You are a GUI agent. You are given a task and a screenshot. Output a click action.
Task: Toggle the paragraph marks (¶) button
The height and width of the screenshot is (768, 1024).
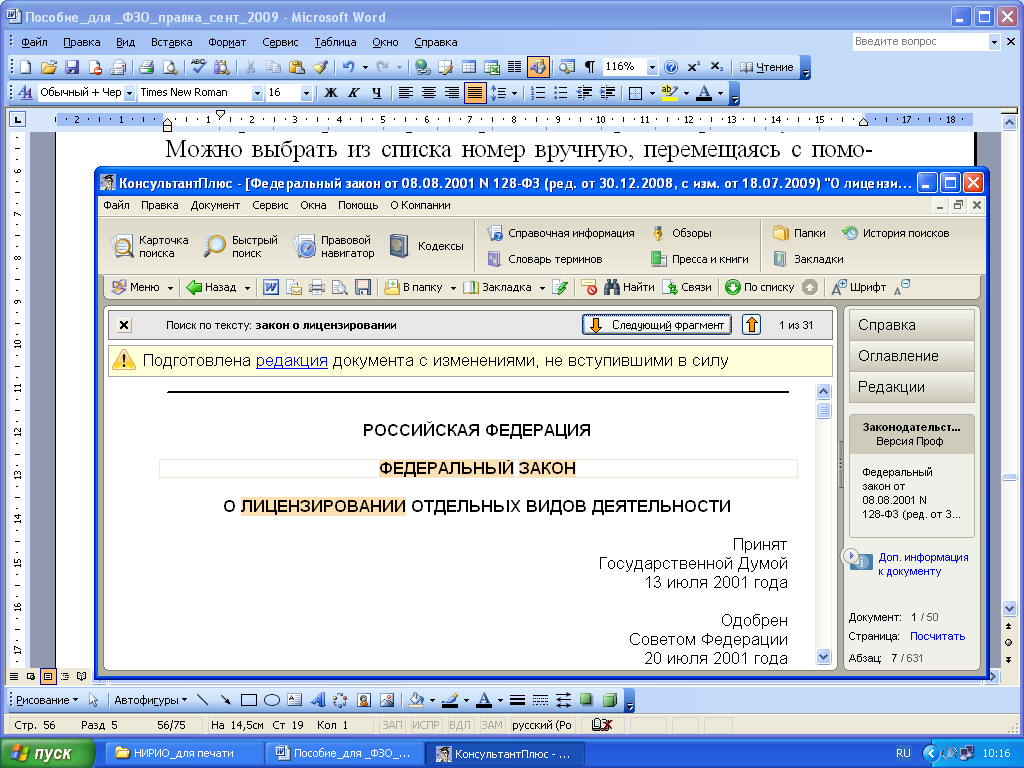pos(590,67)
